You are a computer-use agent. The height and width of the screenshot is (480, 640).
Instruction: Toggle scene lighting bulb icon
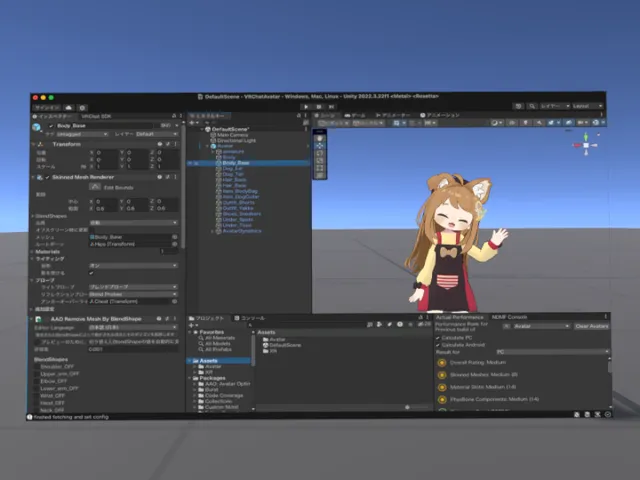tap(526, 123)
